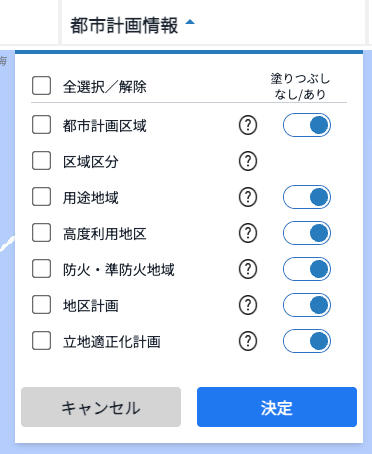The height and width of the screenshot is (454, 372).
Task: Click the キャンセル button
Action: (x=101, y=407)
